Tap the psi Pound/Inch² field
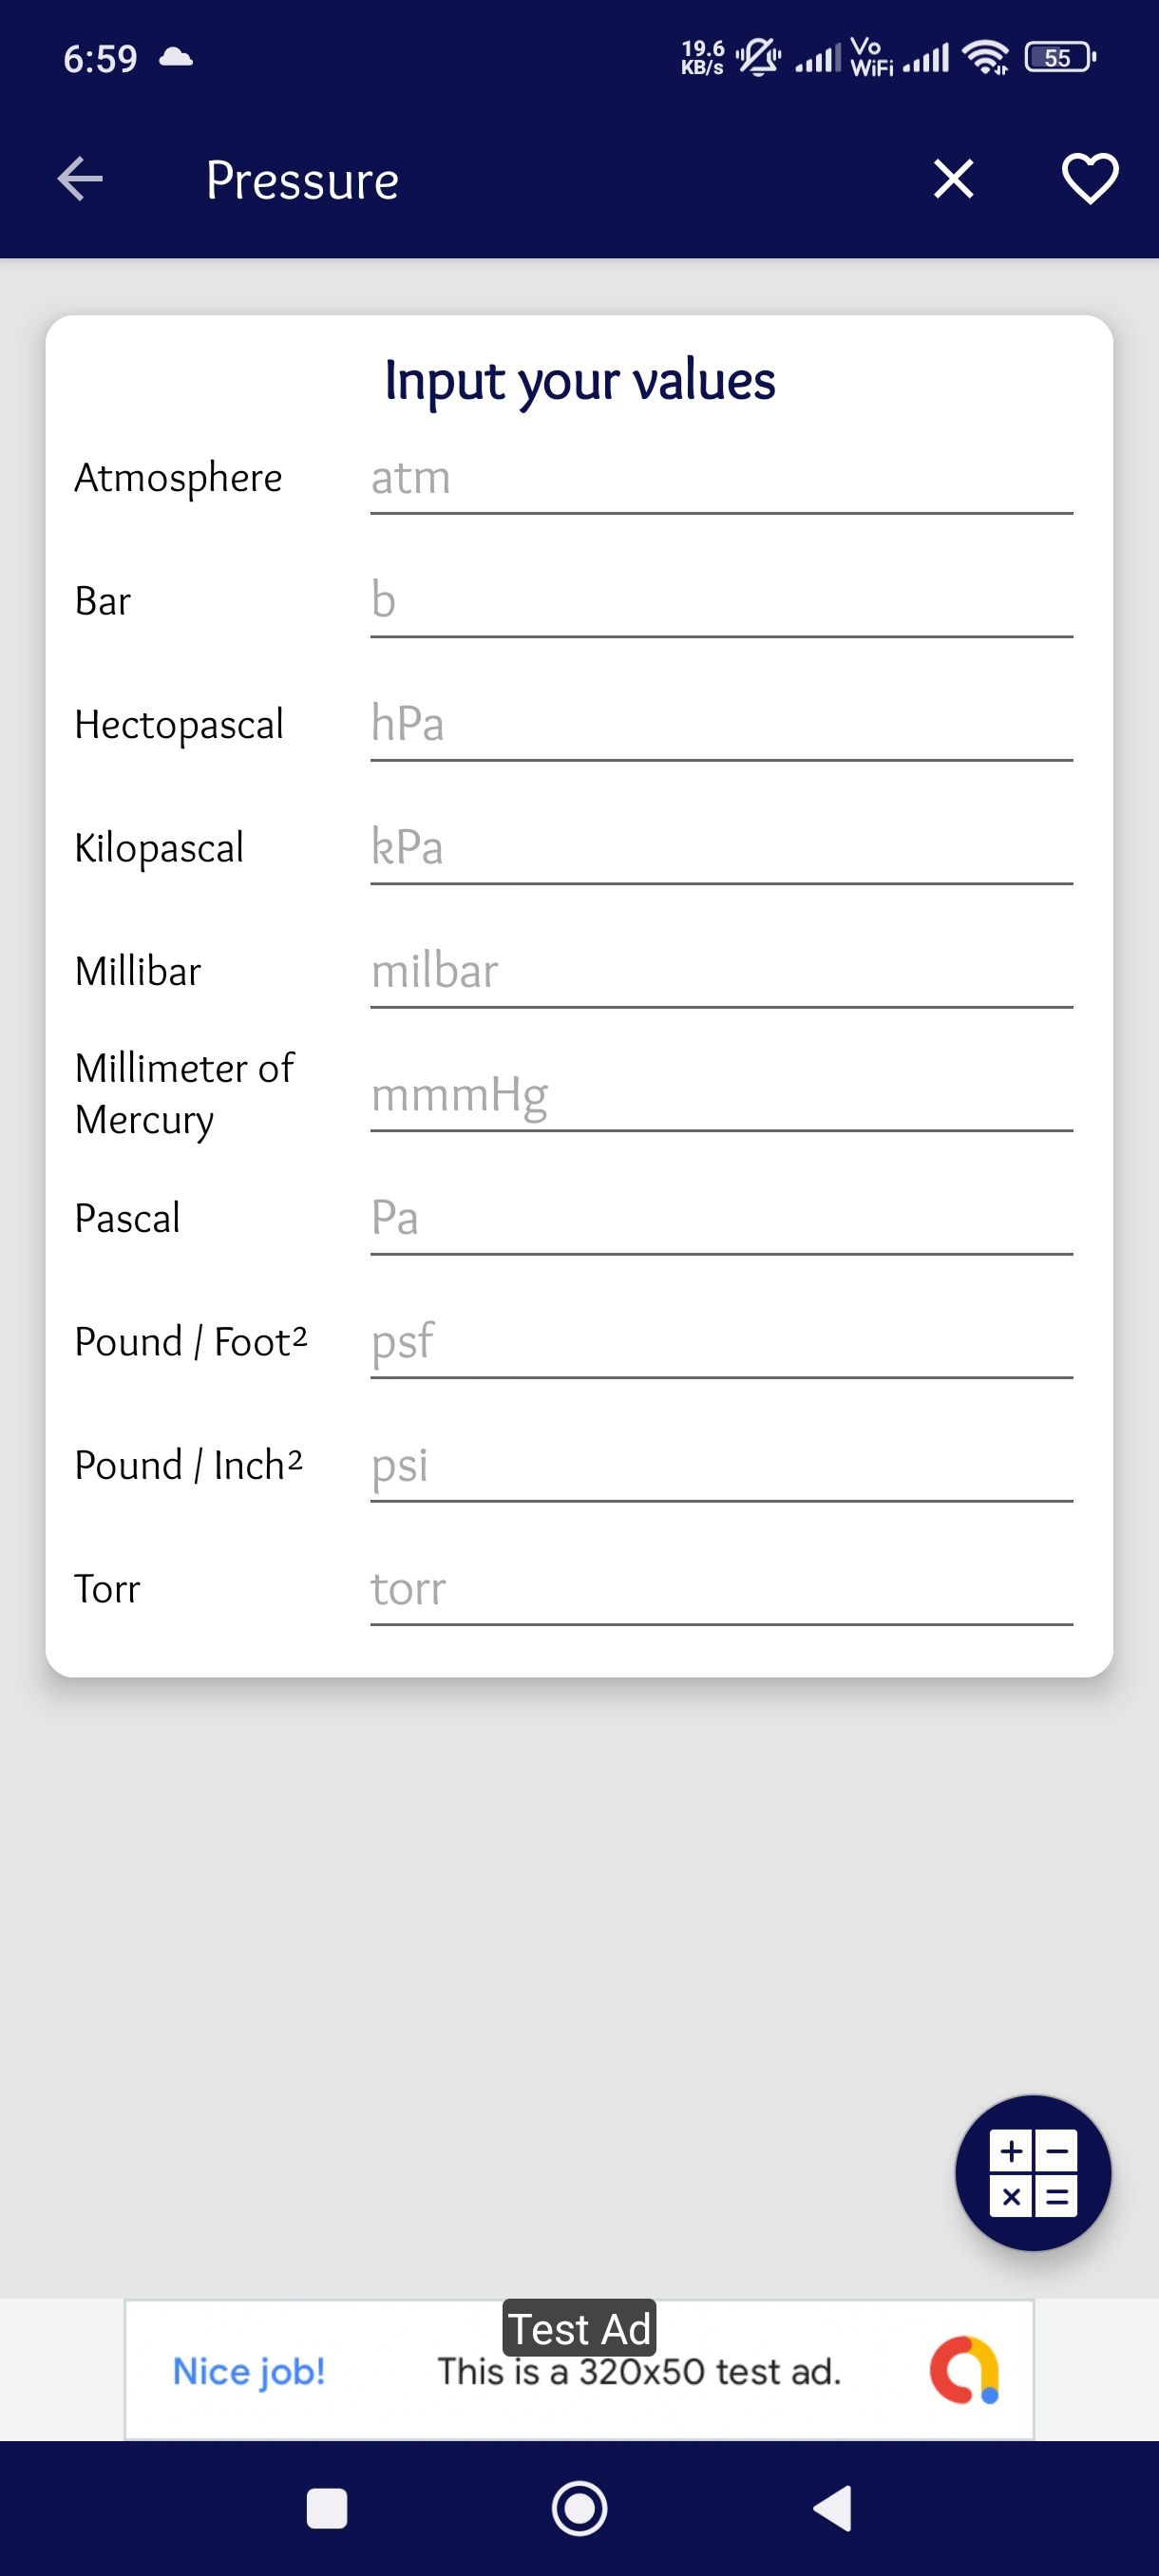The image size is (1159, 2576). (x=720, y=1466)
